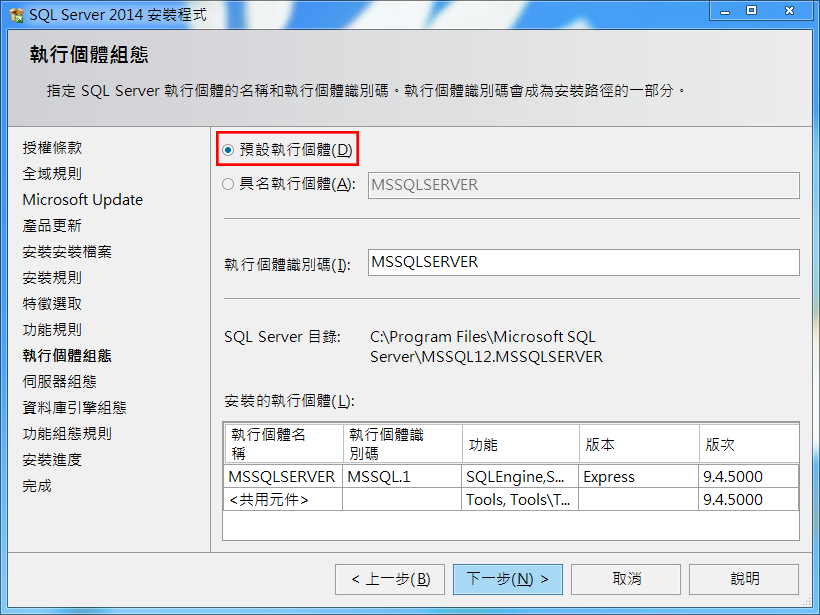Click 特徵選取 step in the sidebar
The width and height of the screenshot is (820, 615).
pos(52,303)
